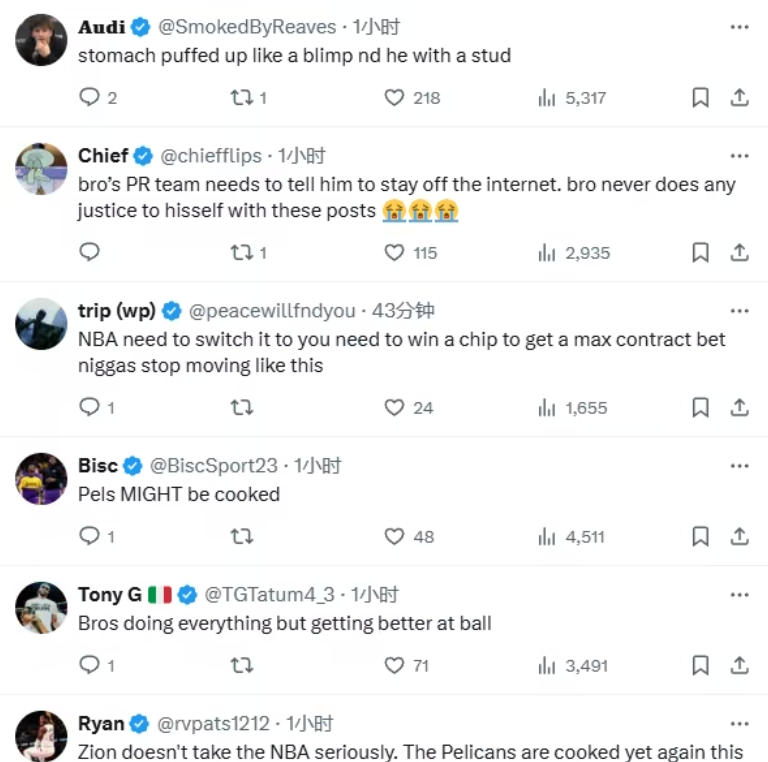Click trip (wp)'s profile picture
Screen dimensions: 768x762
pyautogui.click(x=42, y=323)
